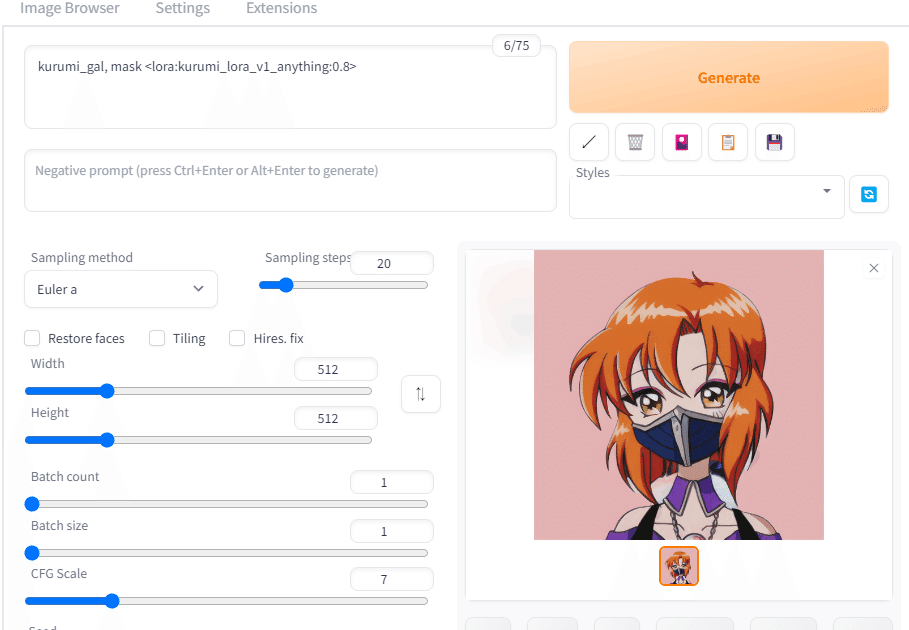Image resolution: width=909 pixels, height=630 pixels.
Task: Click the Generate button
Action: (x=729, y=77)
